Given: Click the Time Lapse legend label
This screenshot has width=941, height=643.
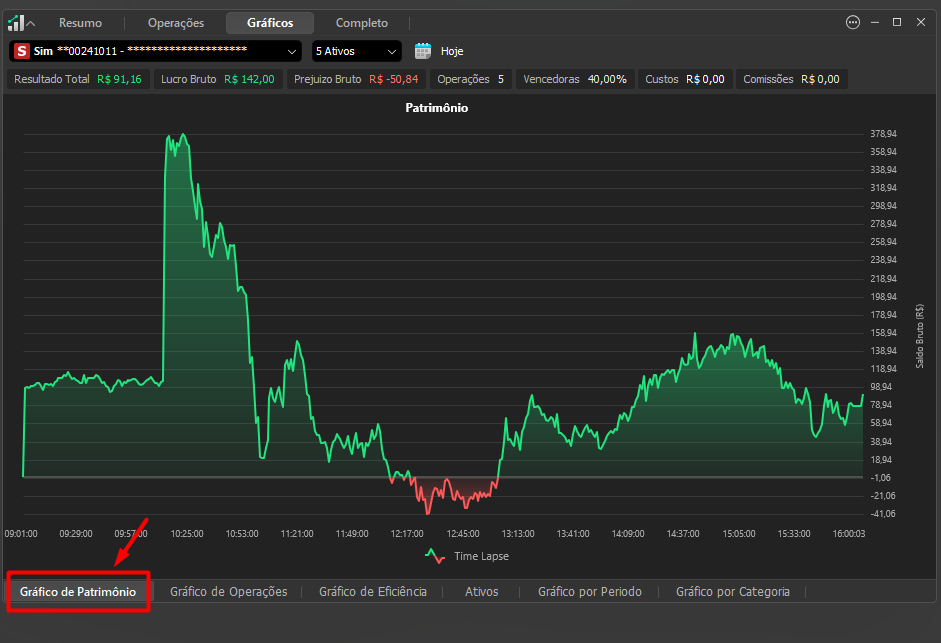Looking at the screenshot, I should coord(481,557).
